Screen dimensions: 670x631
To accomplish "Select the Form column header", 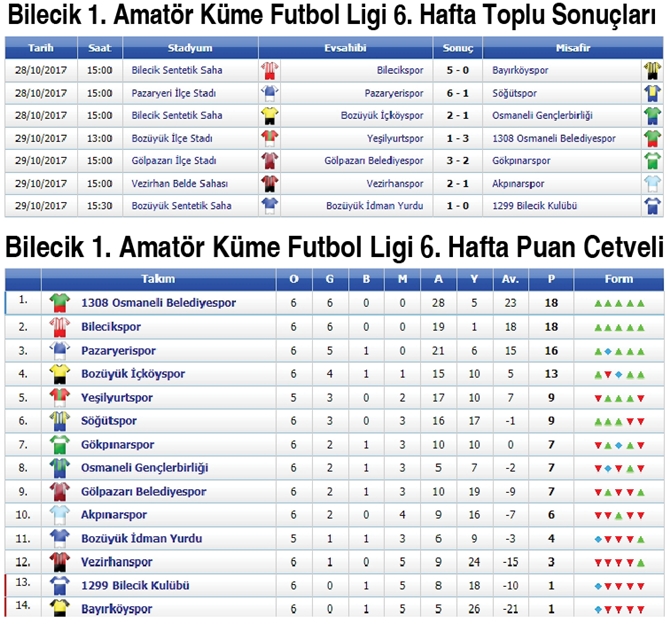I will tap(619, 279).
